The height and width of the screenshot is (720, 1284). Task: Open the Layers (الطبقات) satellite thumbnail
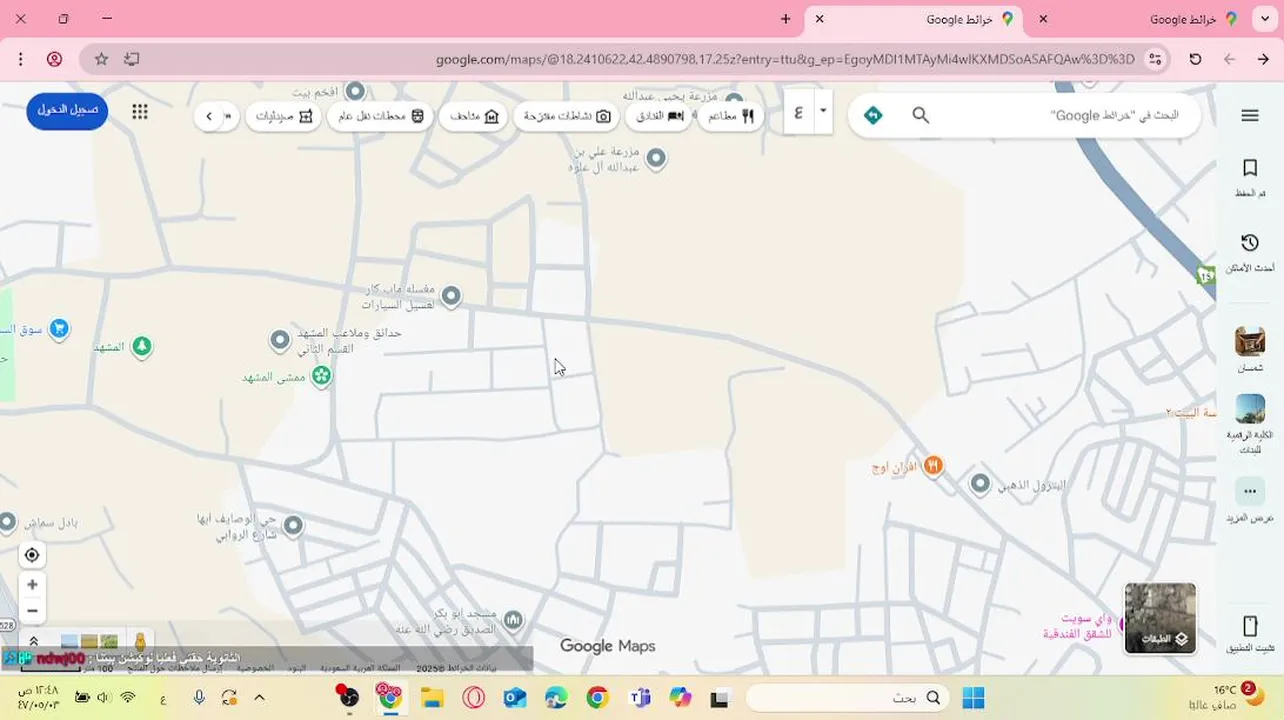(1160, 618)
